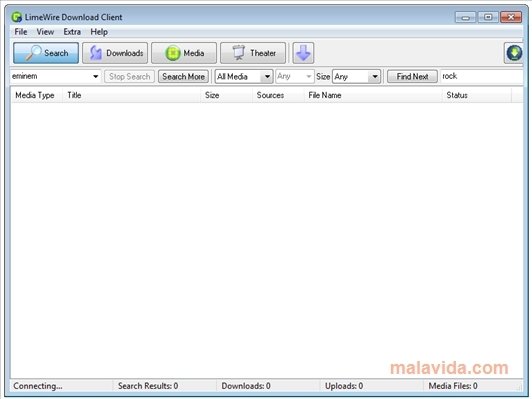Screen dimensions: 532x399
Task: Open the All Media type dropdown
Action: coord(244,76)
